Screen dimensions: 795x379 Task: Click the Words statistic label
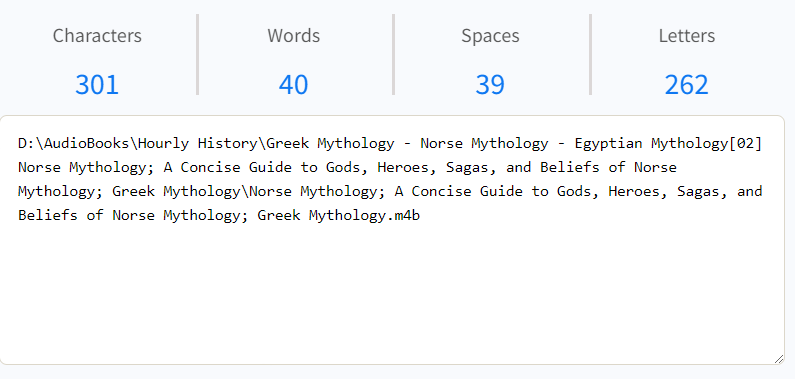[x=294, y=35]
